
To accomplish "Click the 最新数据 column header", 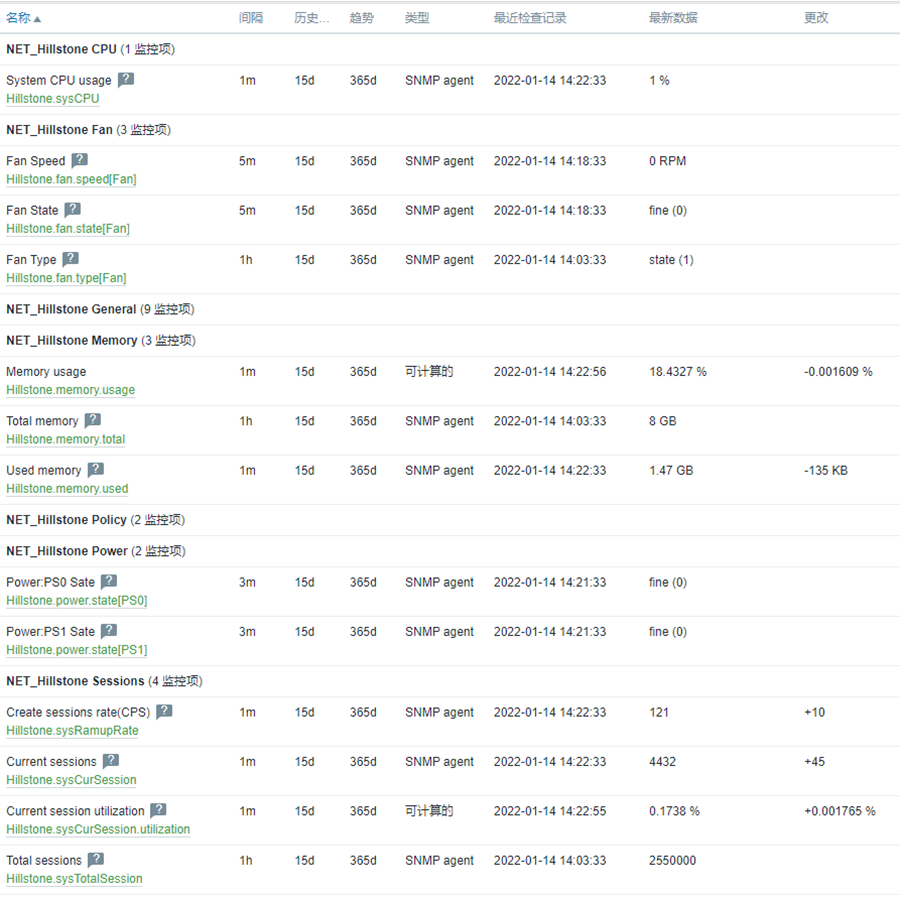I will [673, 18].
